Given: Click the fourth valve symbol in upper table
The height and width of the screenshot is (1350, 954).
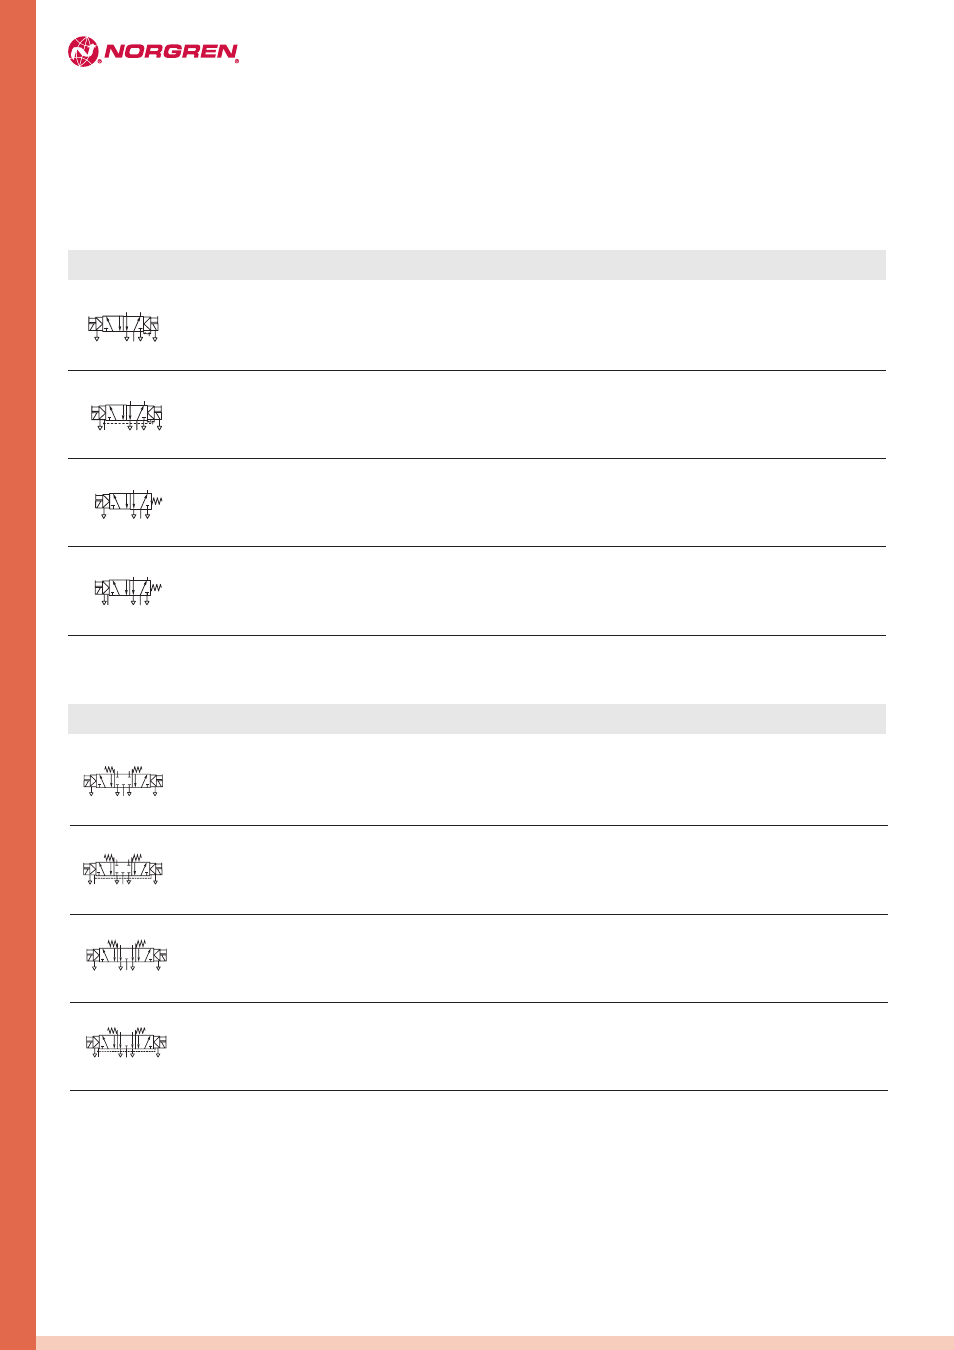Looking at the screenshot, I should (128, 591).
